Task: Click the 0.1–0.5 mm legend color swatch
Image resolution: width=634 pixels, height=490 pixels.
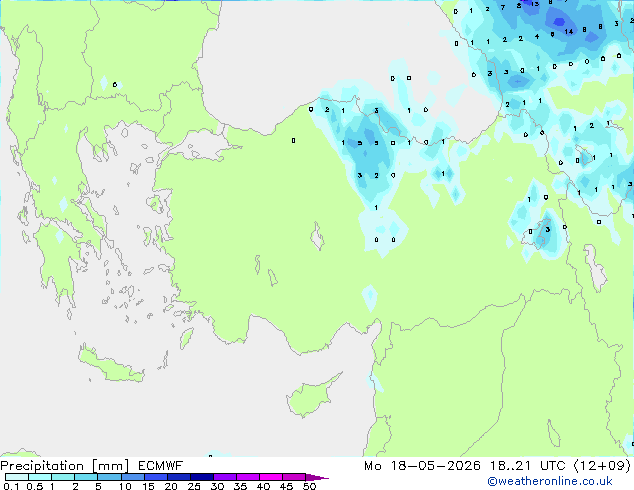Action: [x=17, y=477]
